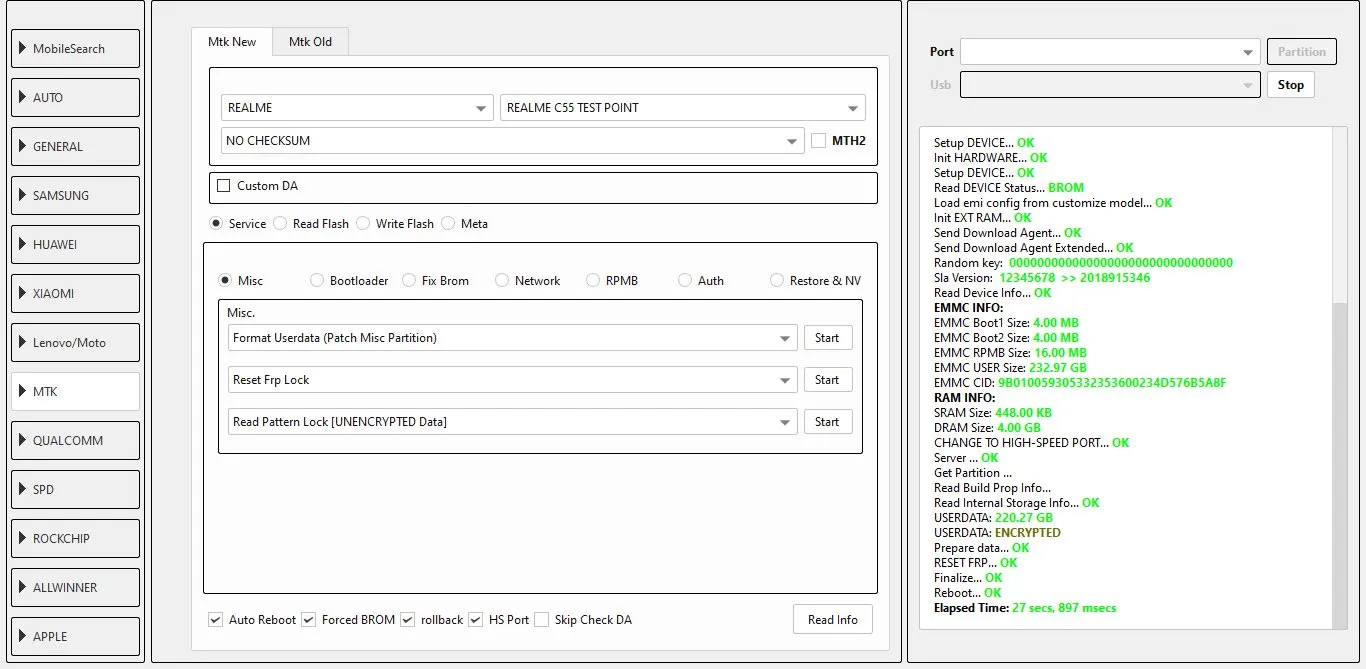Start the Reset Frp Lock operation
This screenshot has height=669, width=1366.
827,380
